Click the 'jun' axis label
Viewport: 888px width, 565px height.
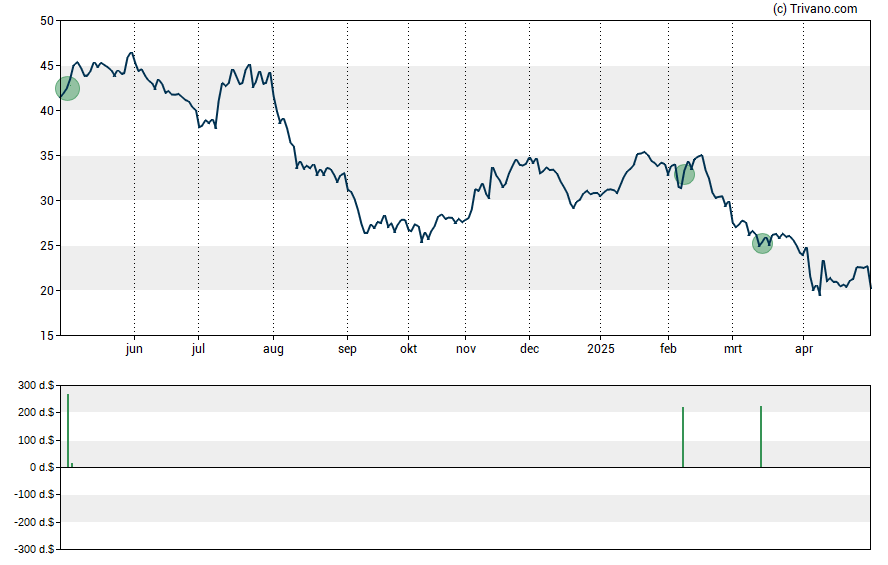tap(134, 349)
